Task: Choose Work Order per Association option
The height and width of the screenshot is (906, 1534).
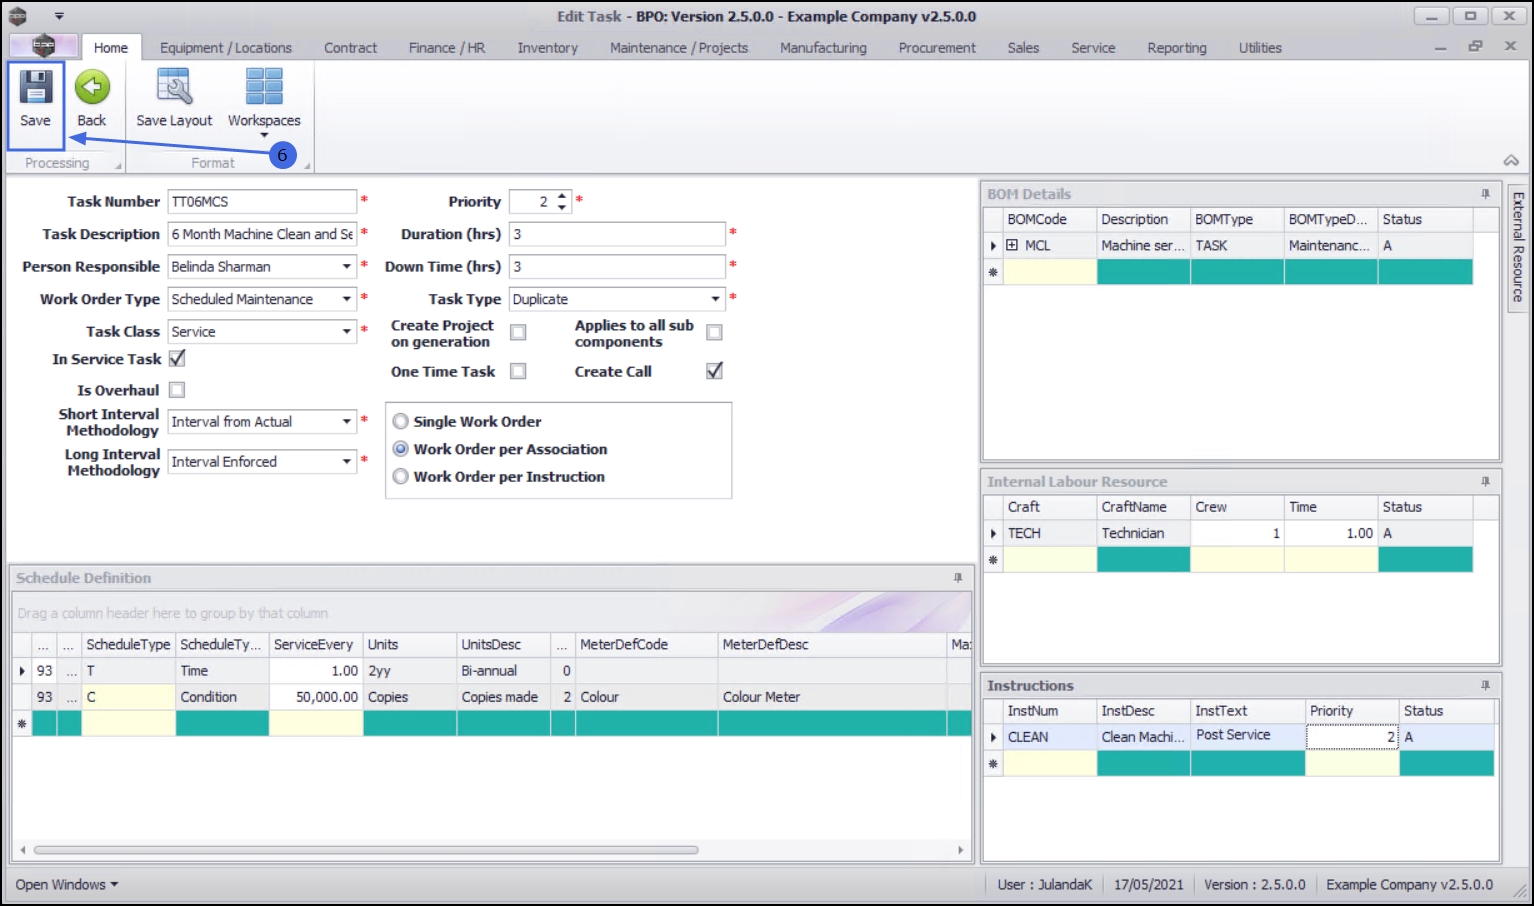Action: 401,449
